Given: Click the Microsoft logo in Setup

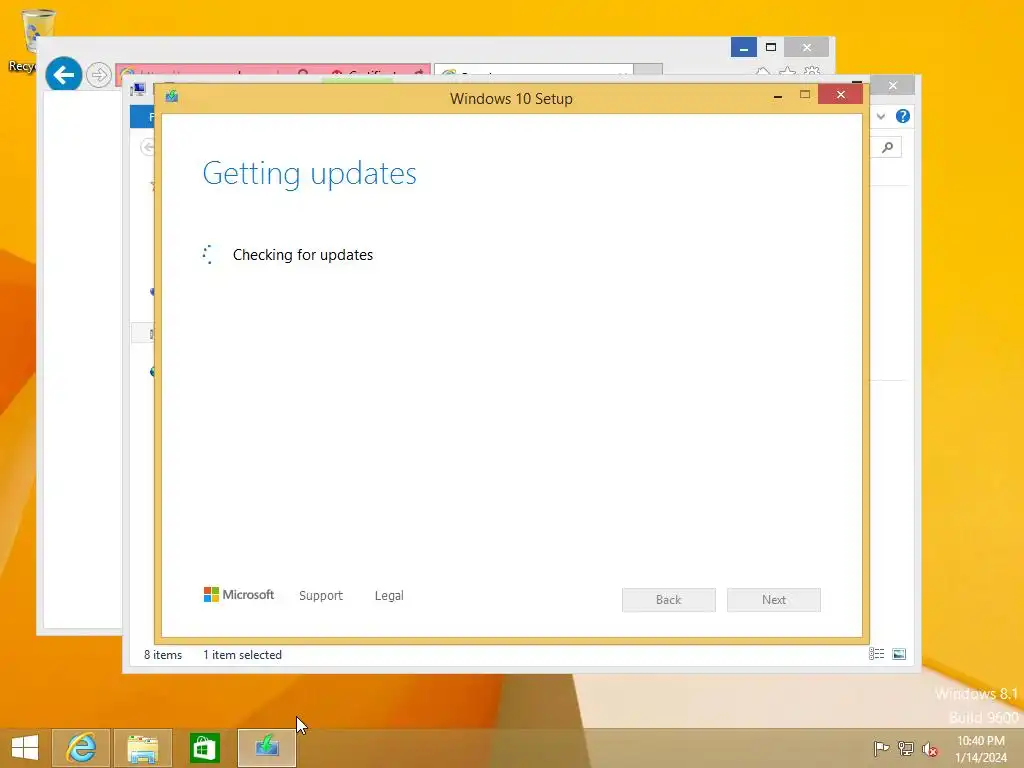Looking at the screenshot, I should click(x=239, y=594).
